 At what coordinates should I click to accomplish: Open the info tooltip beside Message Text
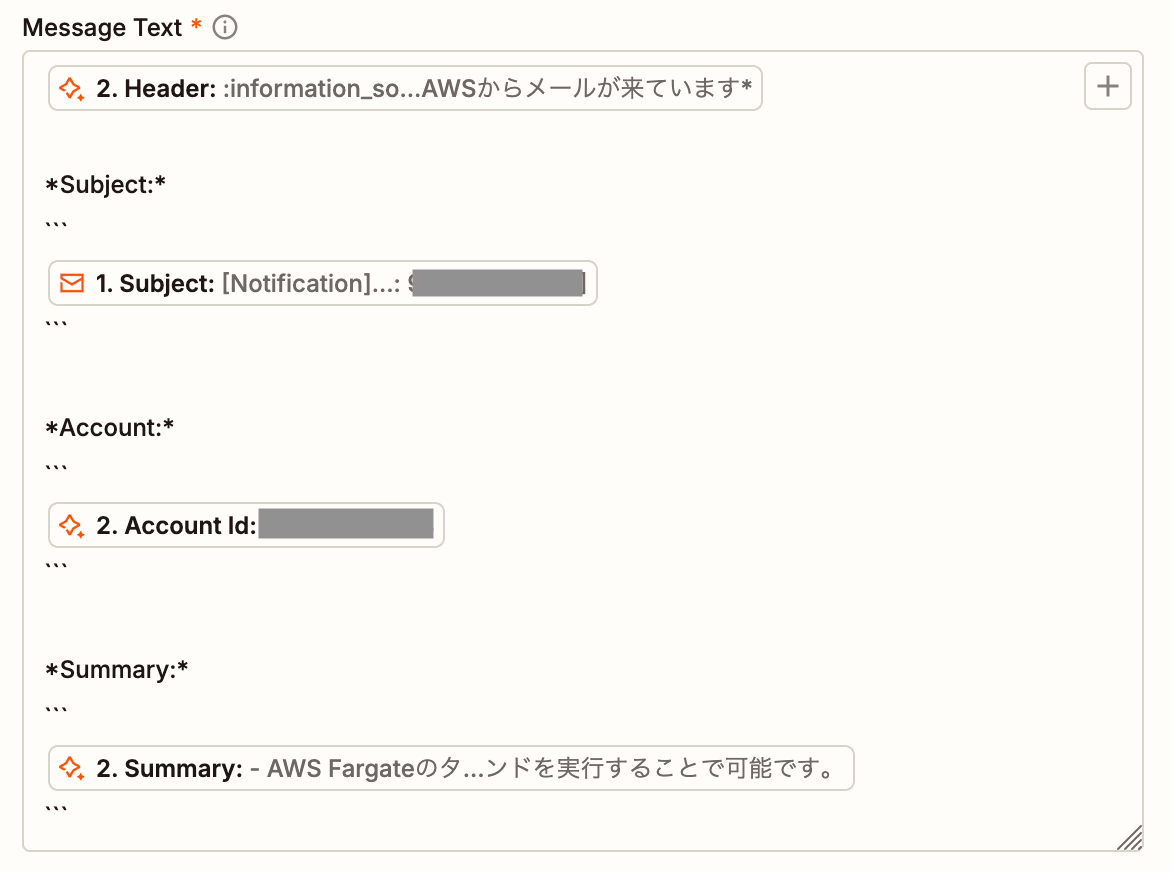225,27
